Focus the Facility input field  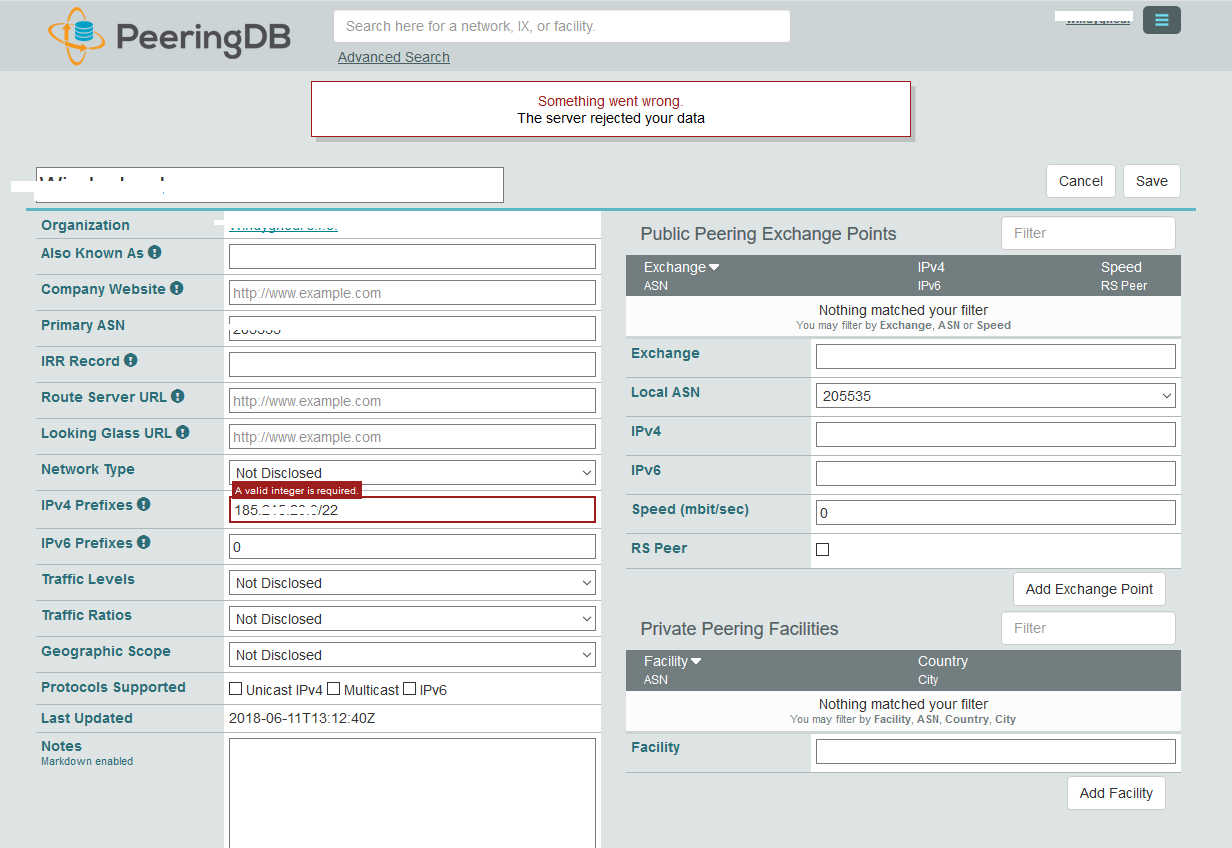click(996, 751)
